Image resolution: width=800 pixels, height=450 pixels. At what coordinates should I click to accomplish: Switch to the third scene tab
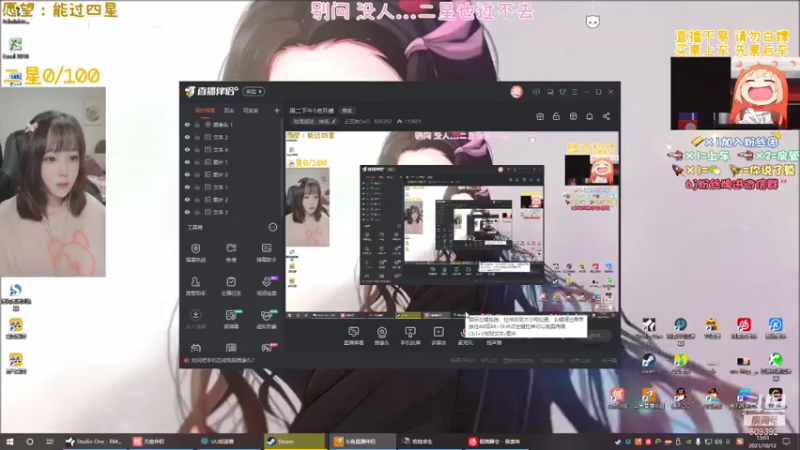(251, 110)
